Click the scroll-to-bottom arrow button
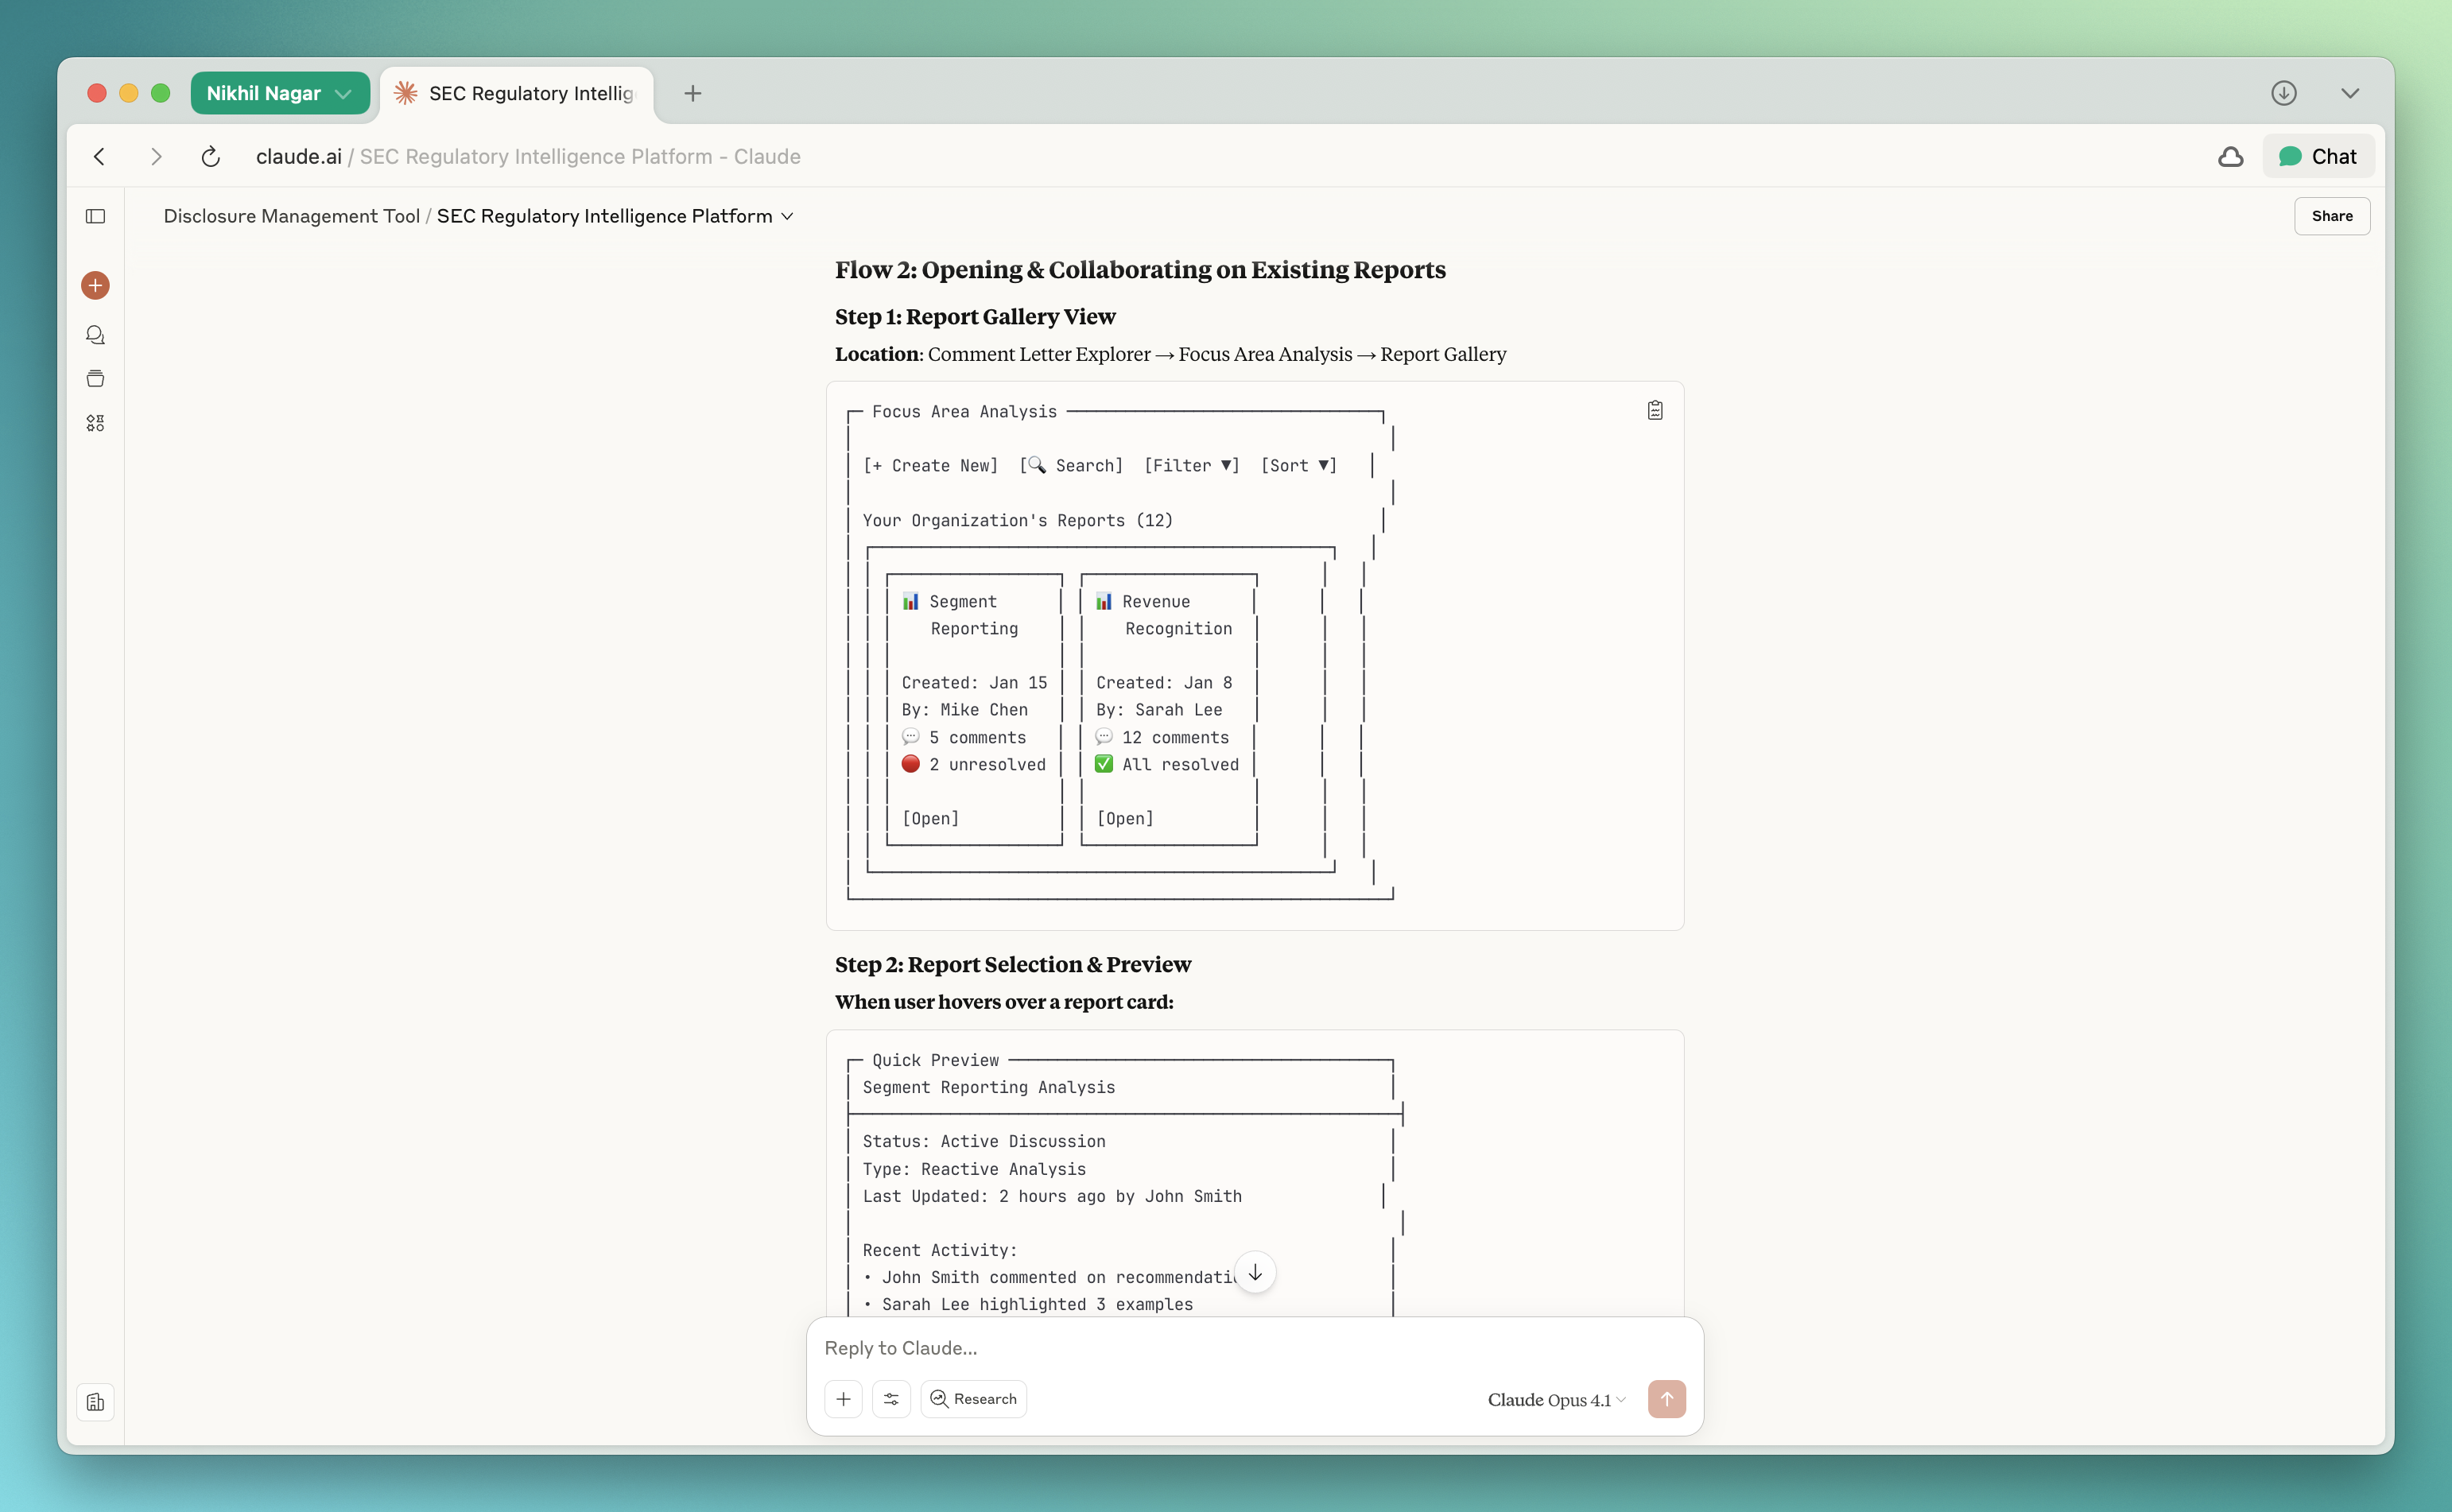The height and width of the screenshot is (1512, 2452). [1255, 1273]
